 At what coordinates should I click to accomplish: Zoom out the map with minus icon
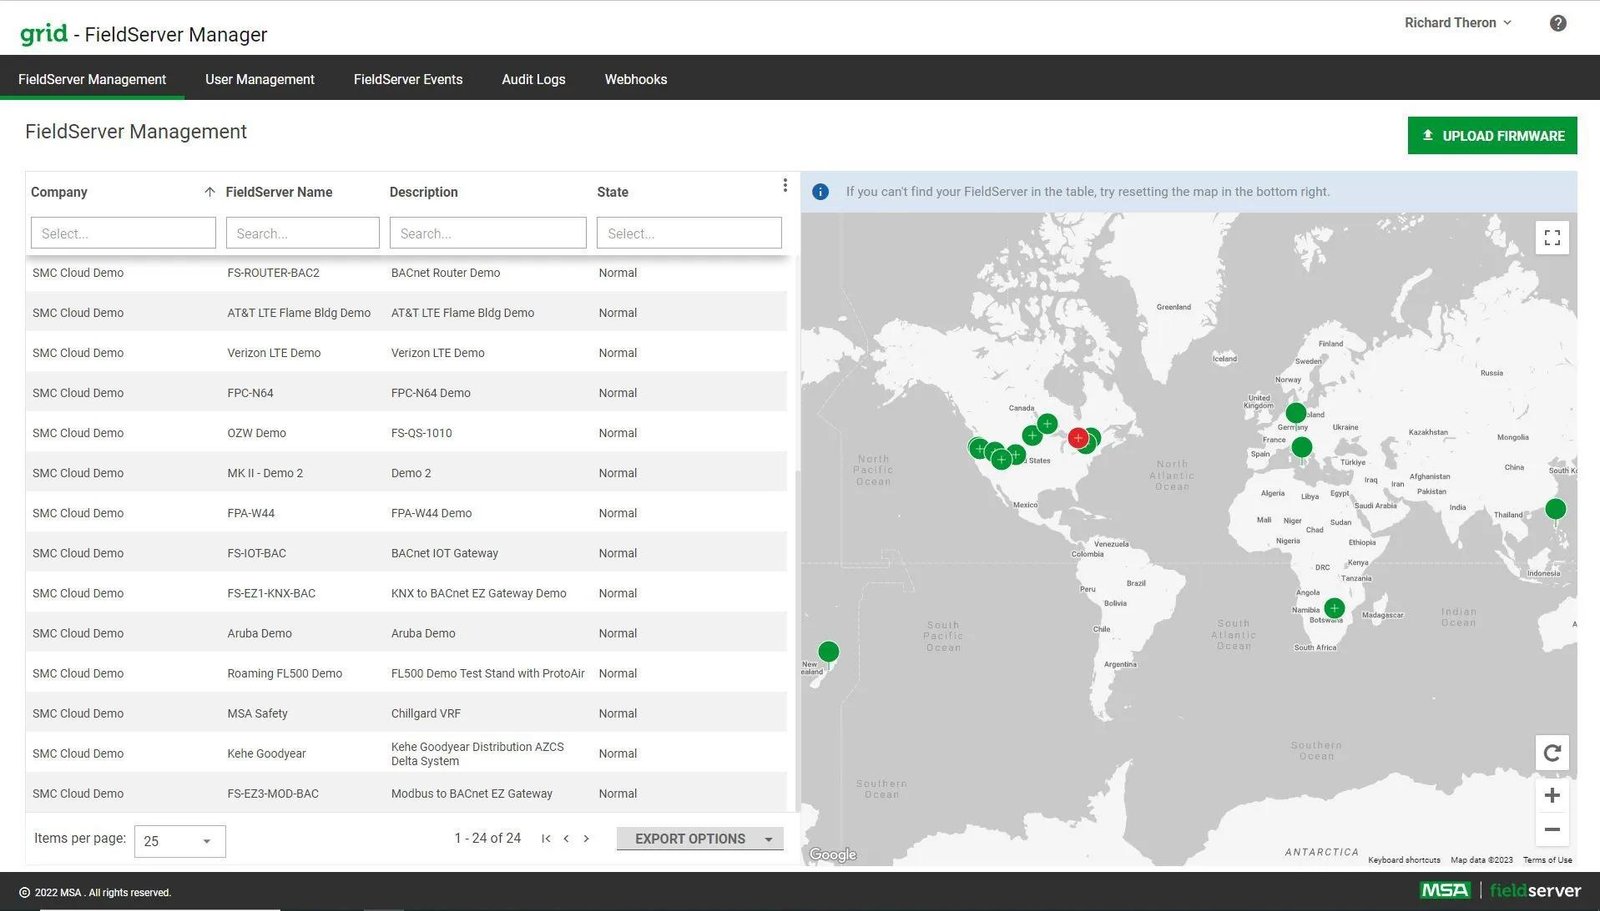(x=1552, y=829)
